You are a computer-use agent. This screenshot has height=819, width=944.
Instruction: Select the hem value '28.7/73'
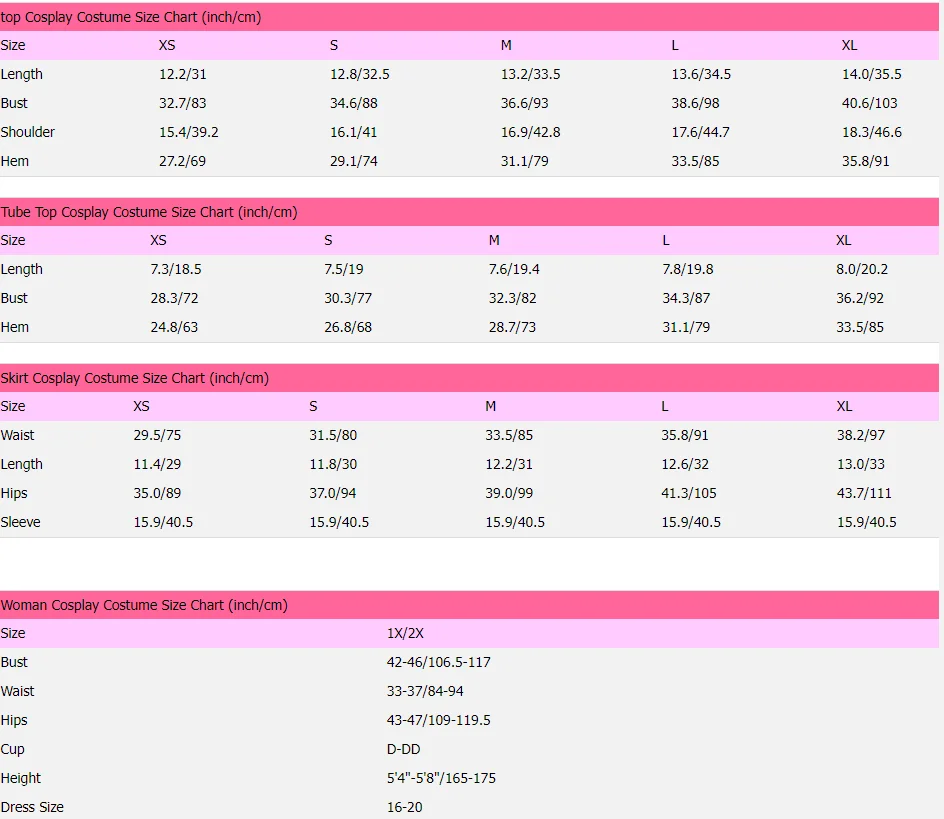pyautogui.click(x=512, y=327)
